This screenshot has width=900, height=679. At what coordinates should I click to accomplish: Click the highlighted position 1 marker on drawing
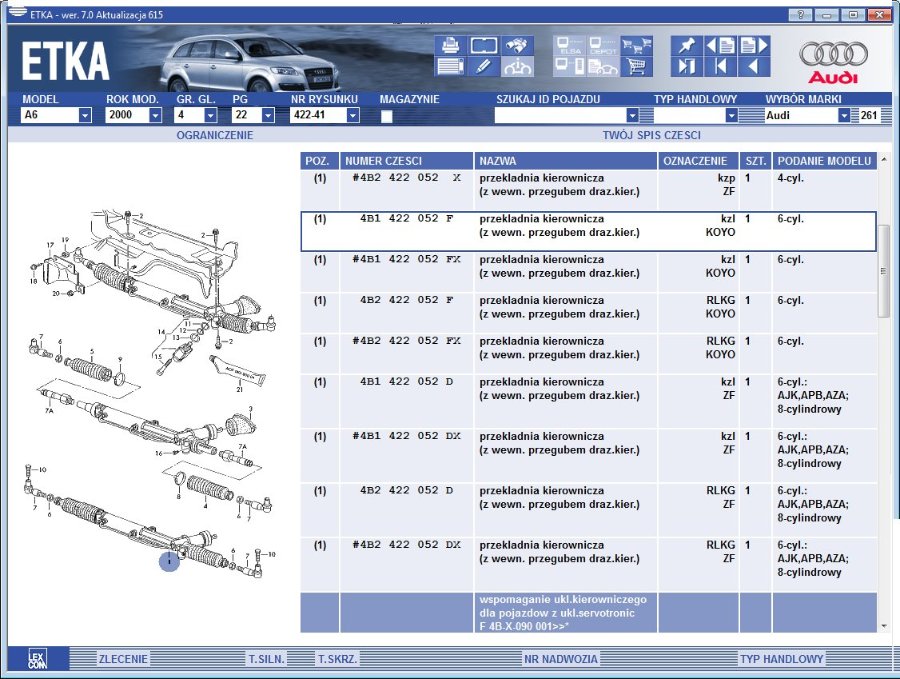tap(169, 561)
